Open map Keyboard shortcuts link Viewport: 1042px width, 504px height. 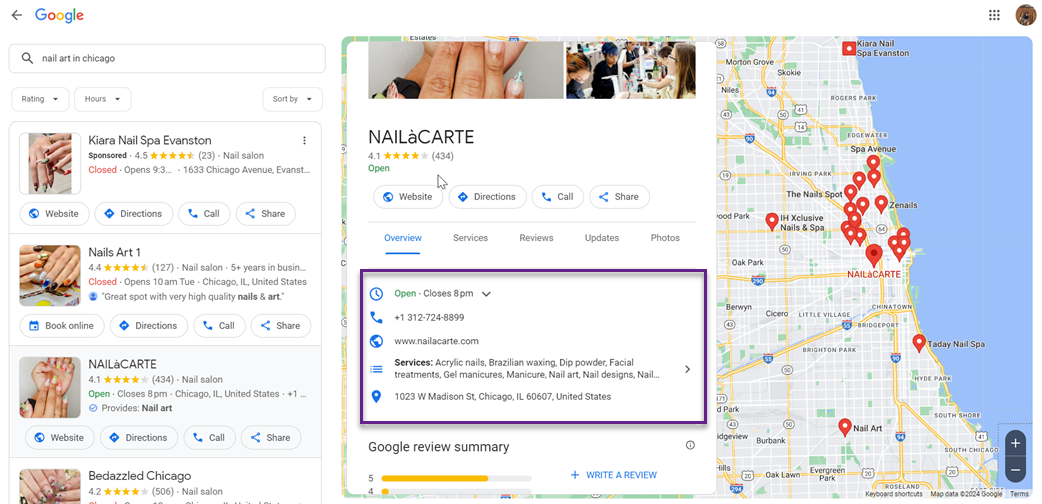tap(894, 494)
